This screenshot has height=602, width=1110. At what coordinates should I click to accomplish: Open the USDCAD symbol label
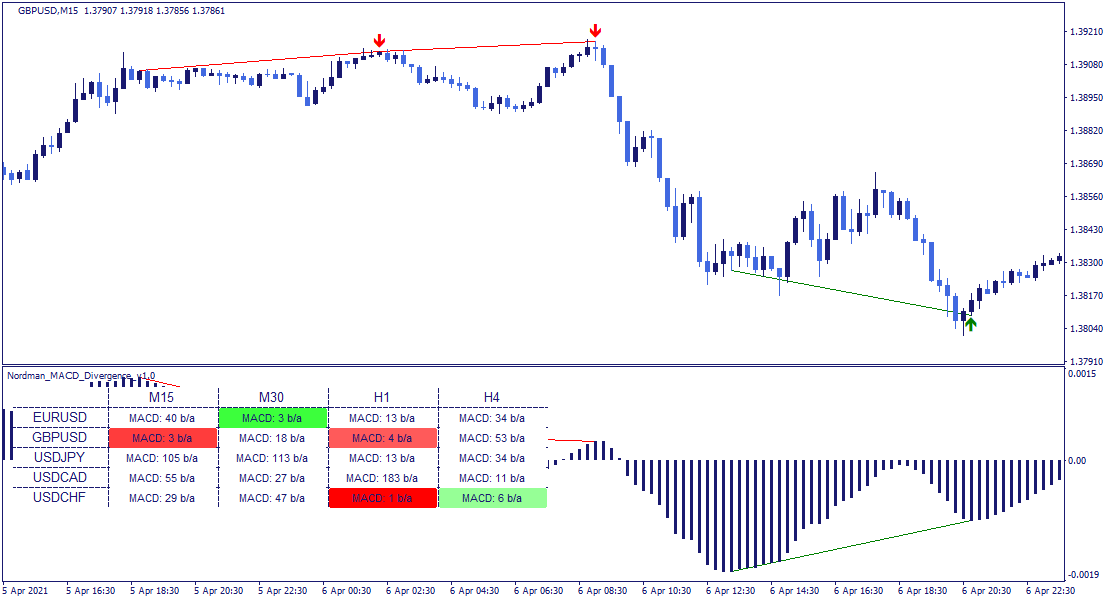coord(59,478)
